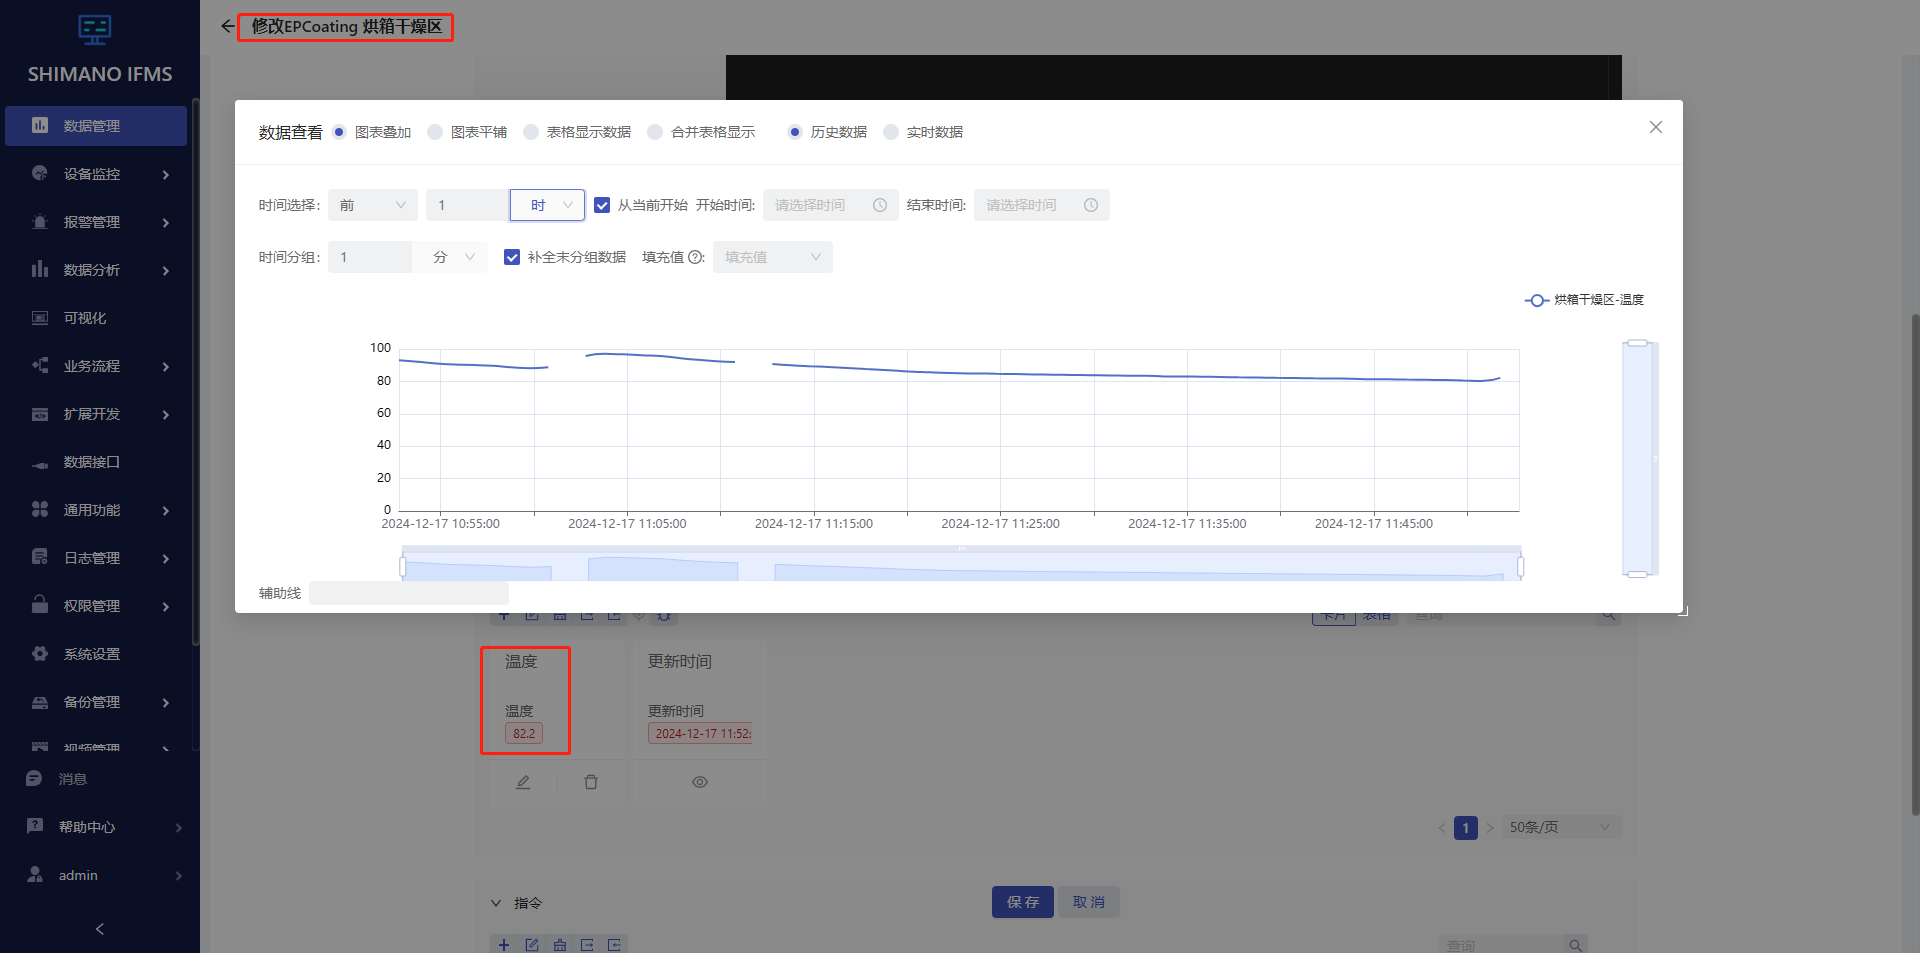Click the 时间分组 number input showing 1
The image size is (1920, 953).
pos(370,257)
